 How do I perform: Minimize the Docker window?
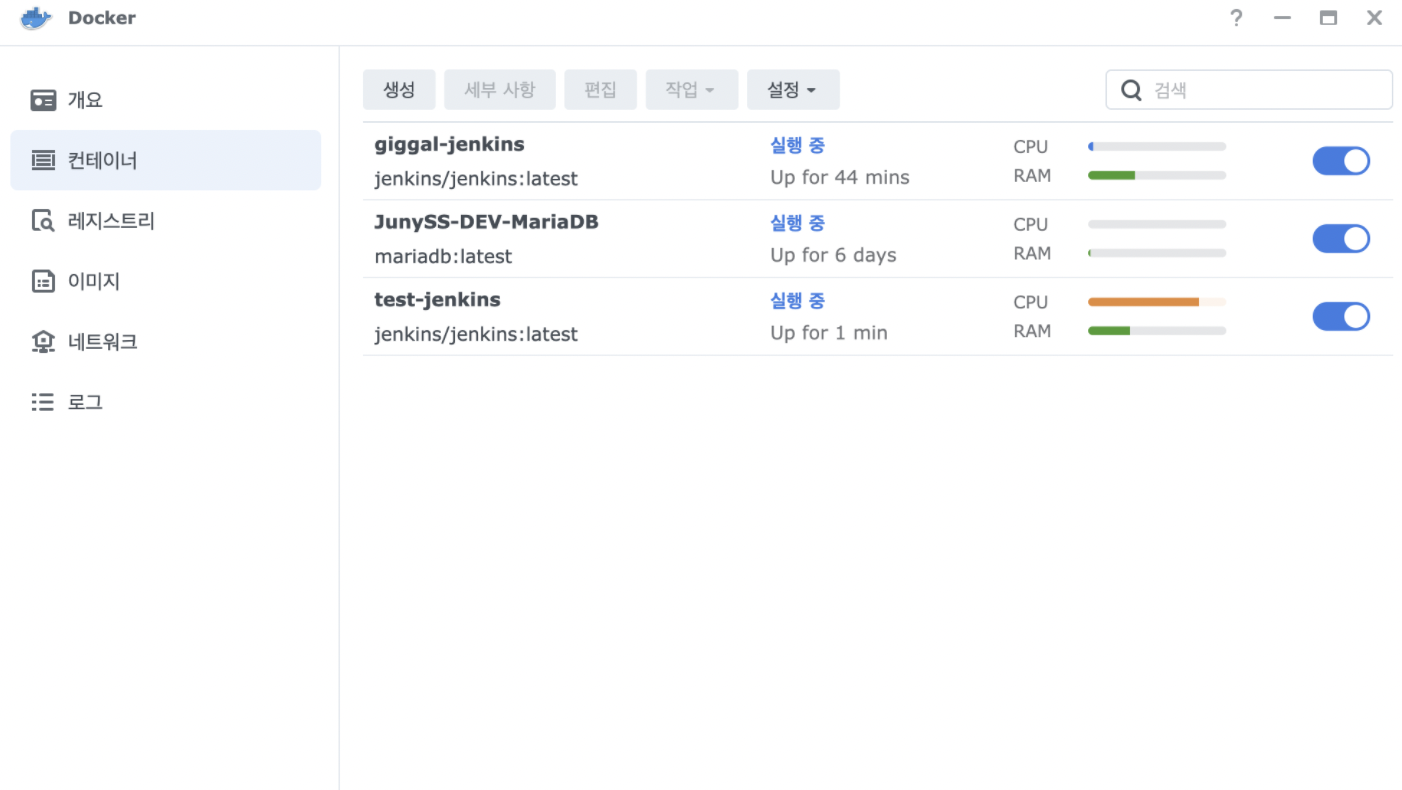1282,18
